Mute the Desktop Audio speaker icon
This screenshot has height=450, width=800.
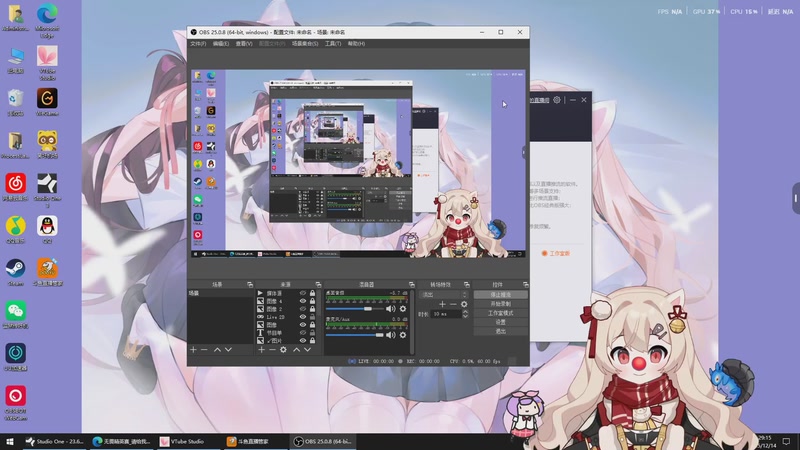point(390,309)
